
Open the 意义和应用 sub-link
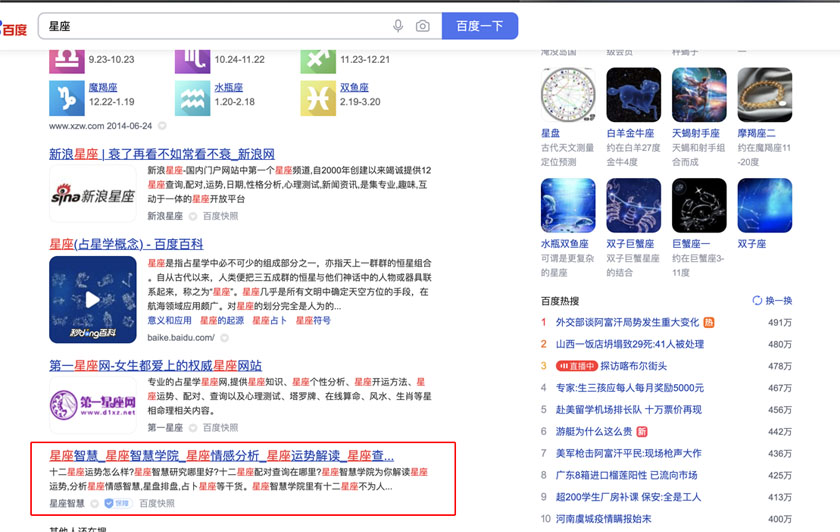169,320
